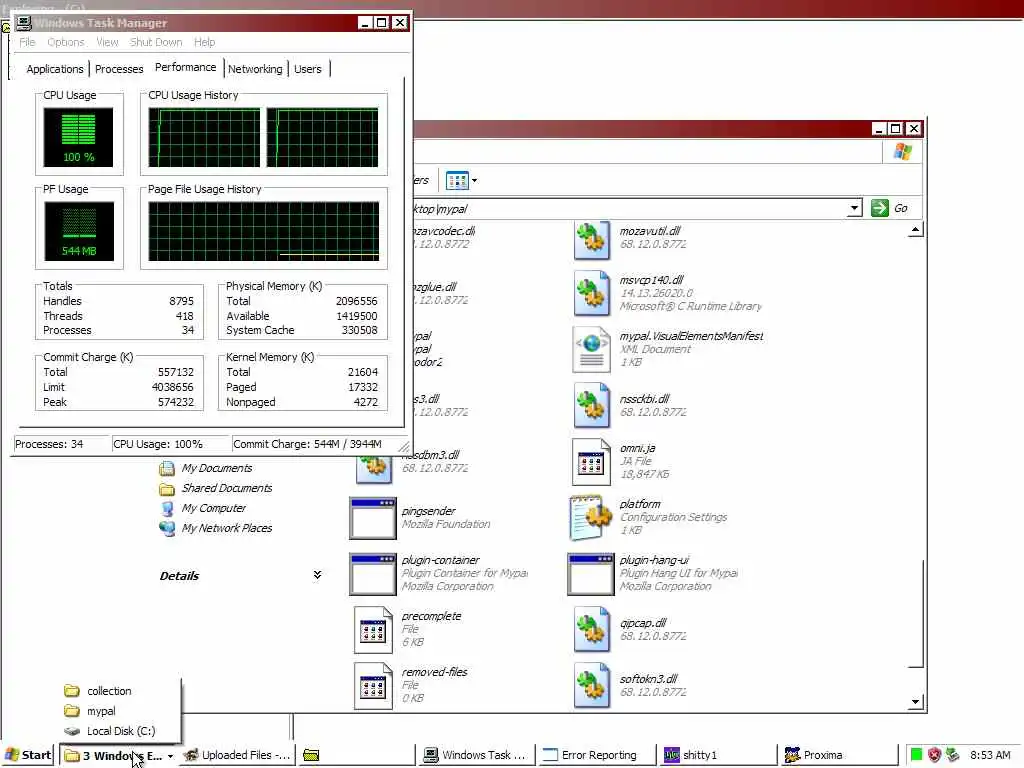Image resolution: width=1024 pixels, height=768 pixels.
Task: Select the plugin-container application icon
Action: (x=373, y=574)
